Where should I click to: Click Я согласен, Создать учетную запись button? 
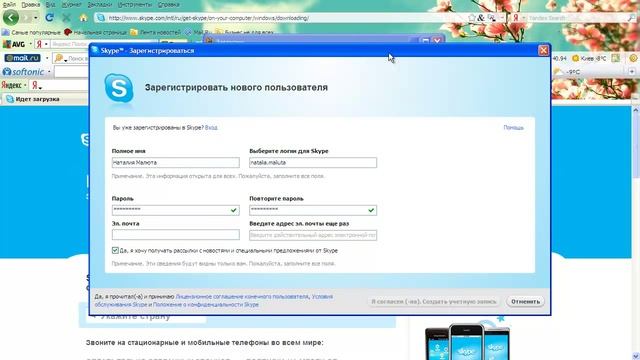coord(434,301)
